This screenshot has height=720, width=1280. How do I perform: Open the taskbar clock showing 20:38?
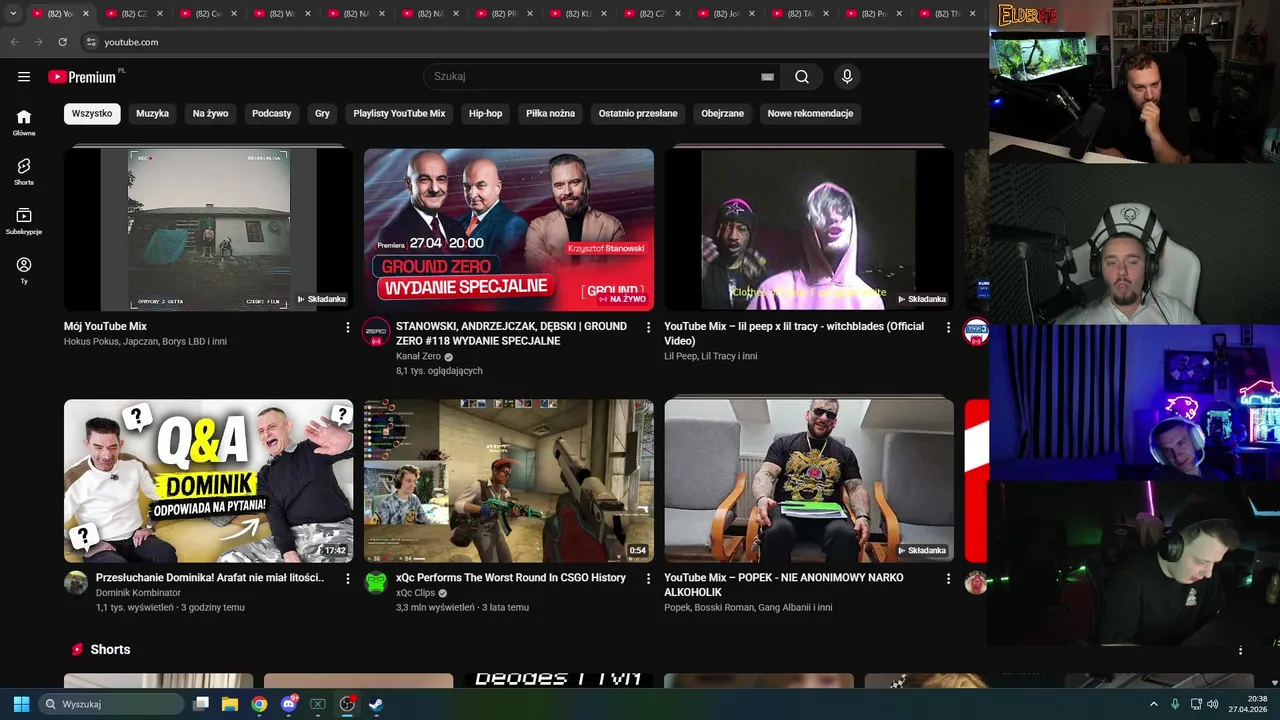(x=1248, y=704)
